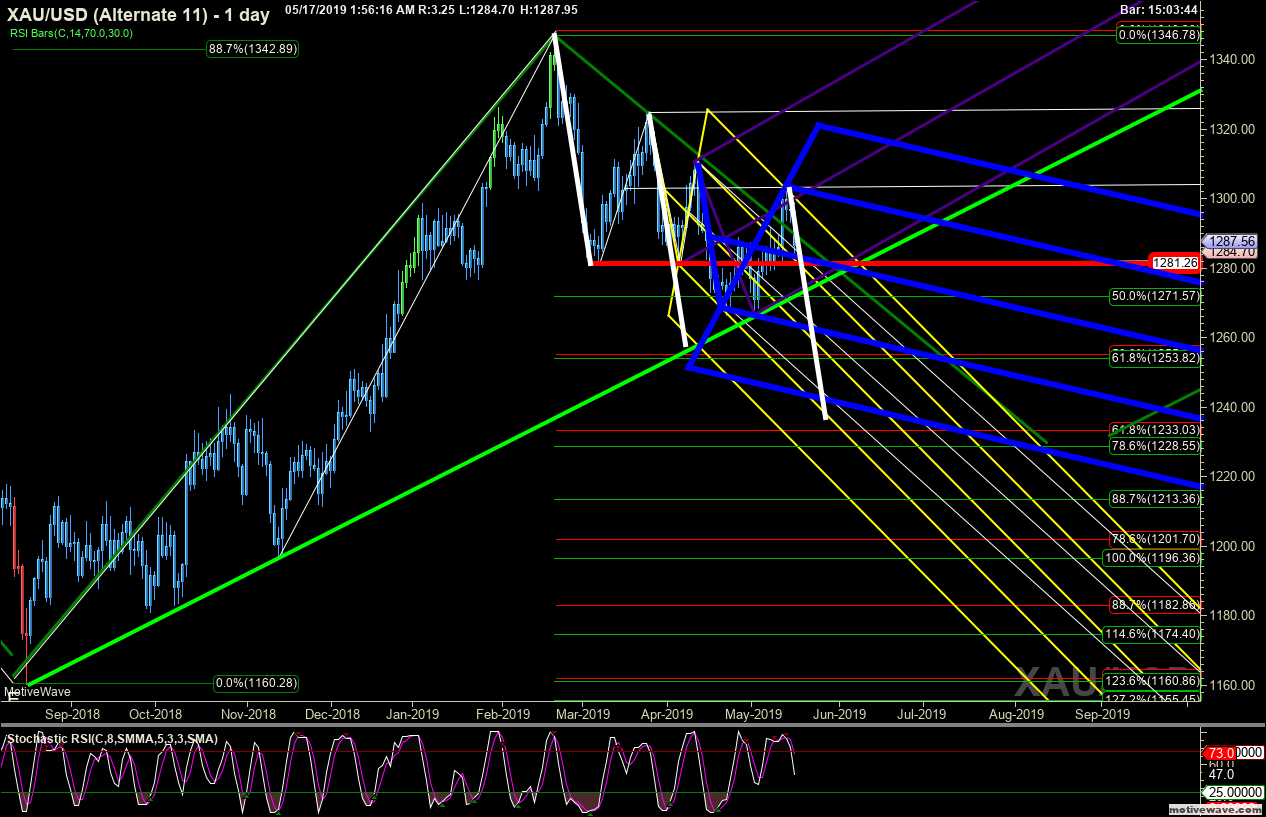Click Oct-2018 on the time axis
This screenshot has width=1266, height=817.
pyautogui.click(x=155, y=714)
